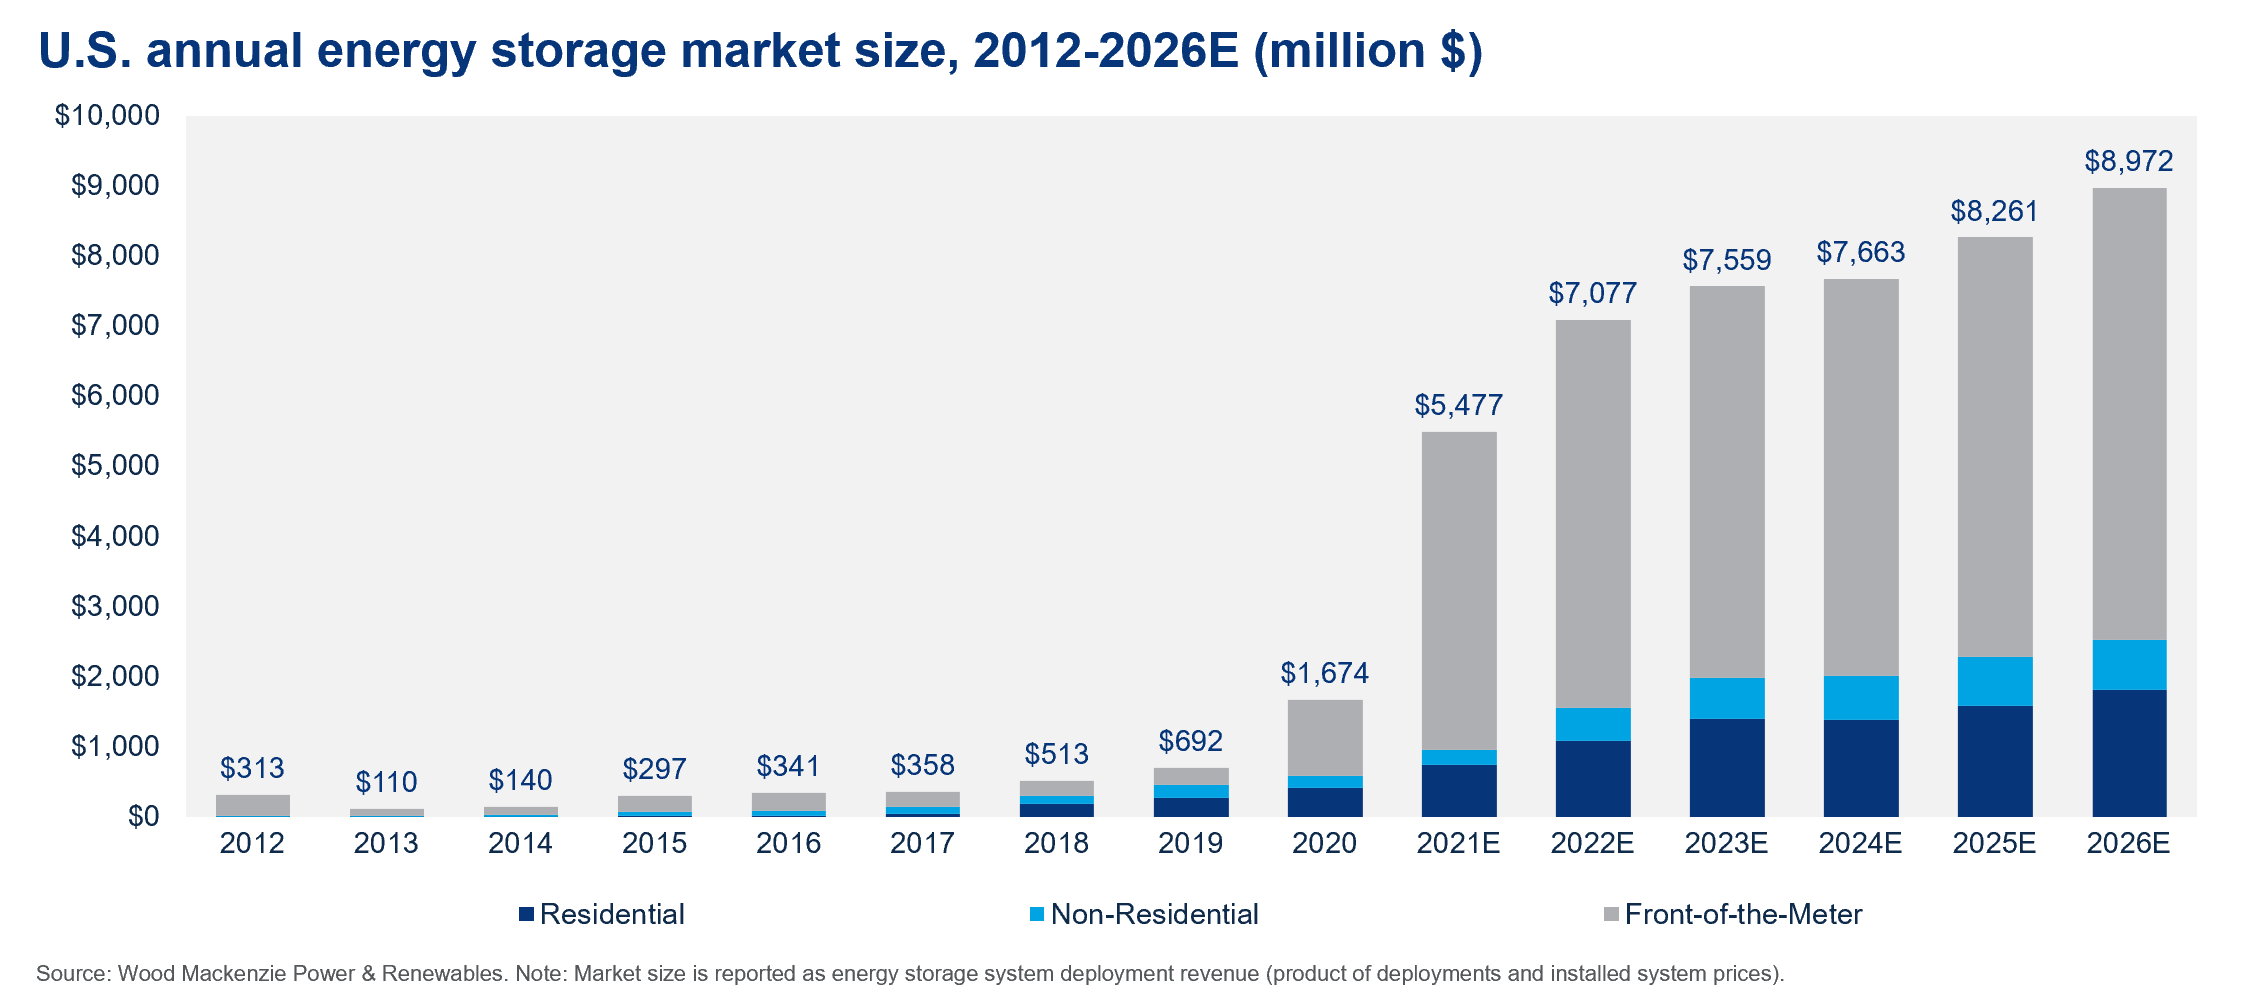The height and width of the screenshot is (1006, 2252).
Task: Select the Residential legend label text
Action: click(612, 914)
